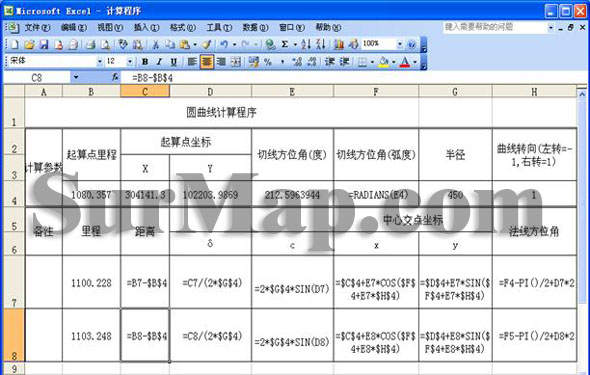The height and width of the screenshot is (375, 590).
Task: Click the fx Insert Function button
Action: 115,77
